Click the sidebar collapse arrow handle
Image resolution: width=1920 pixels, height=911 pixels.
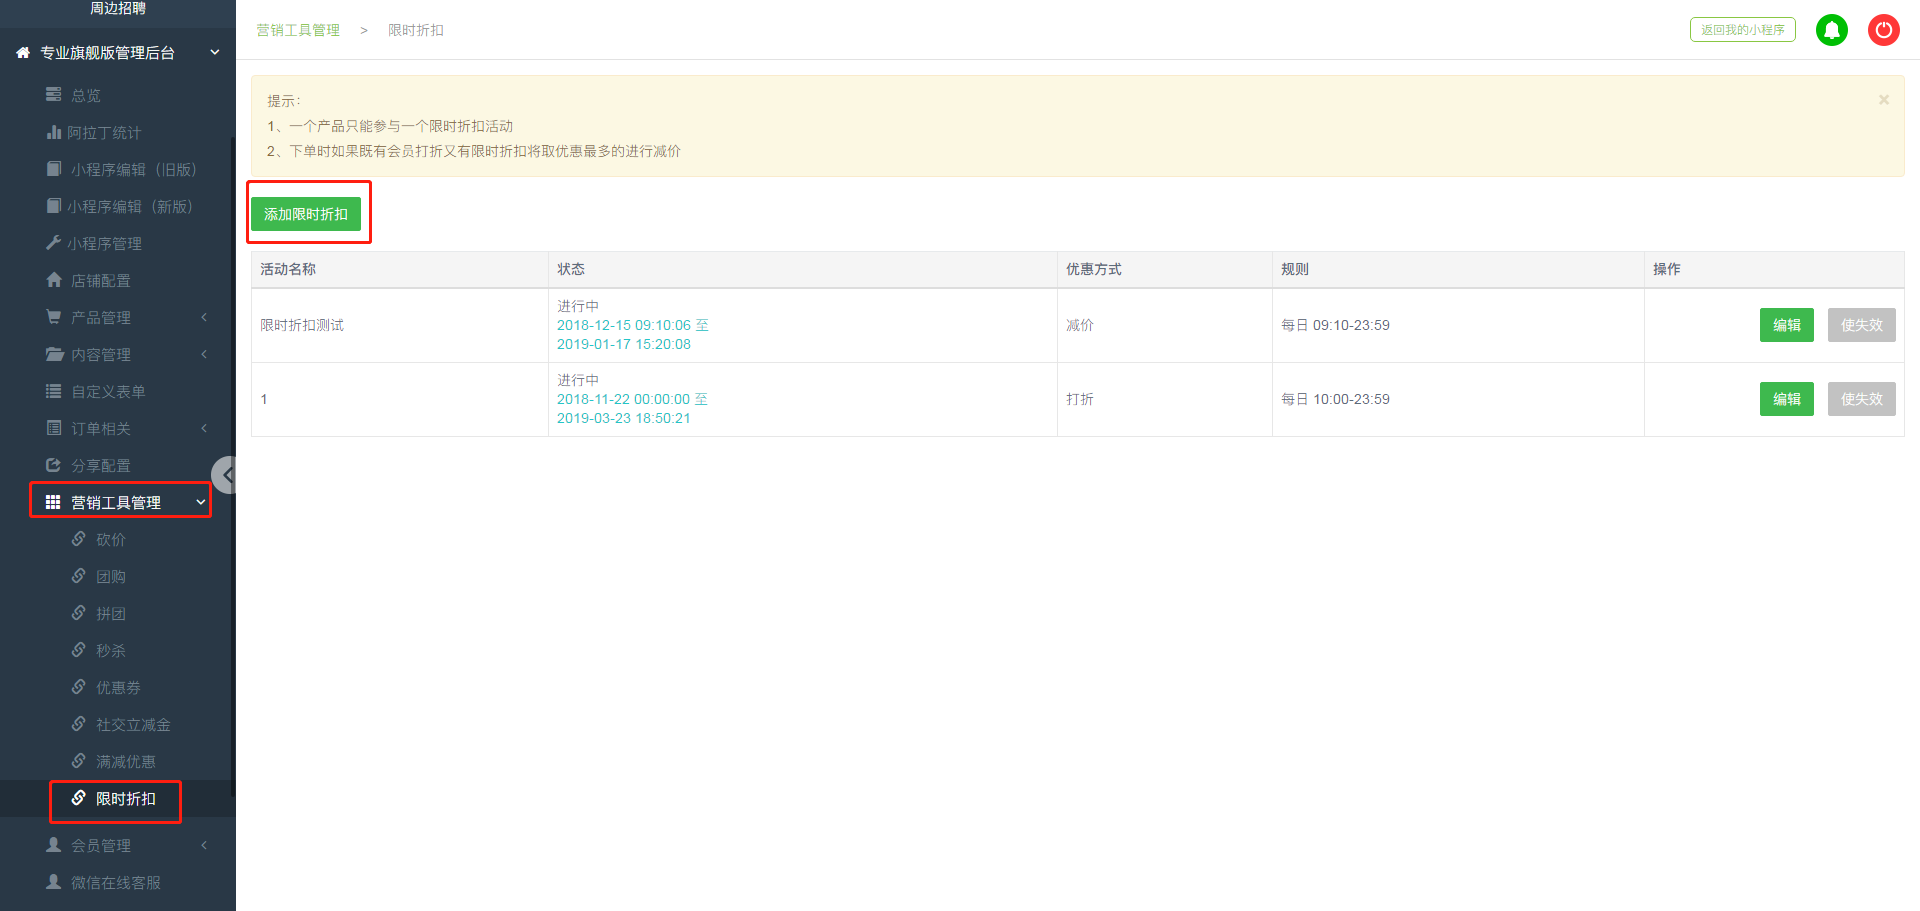(225, 475)
